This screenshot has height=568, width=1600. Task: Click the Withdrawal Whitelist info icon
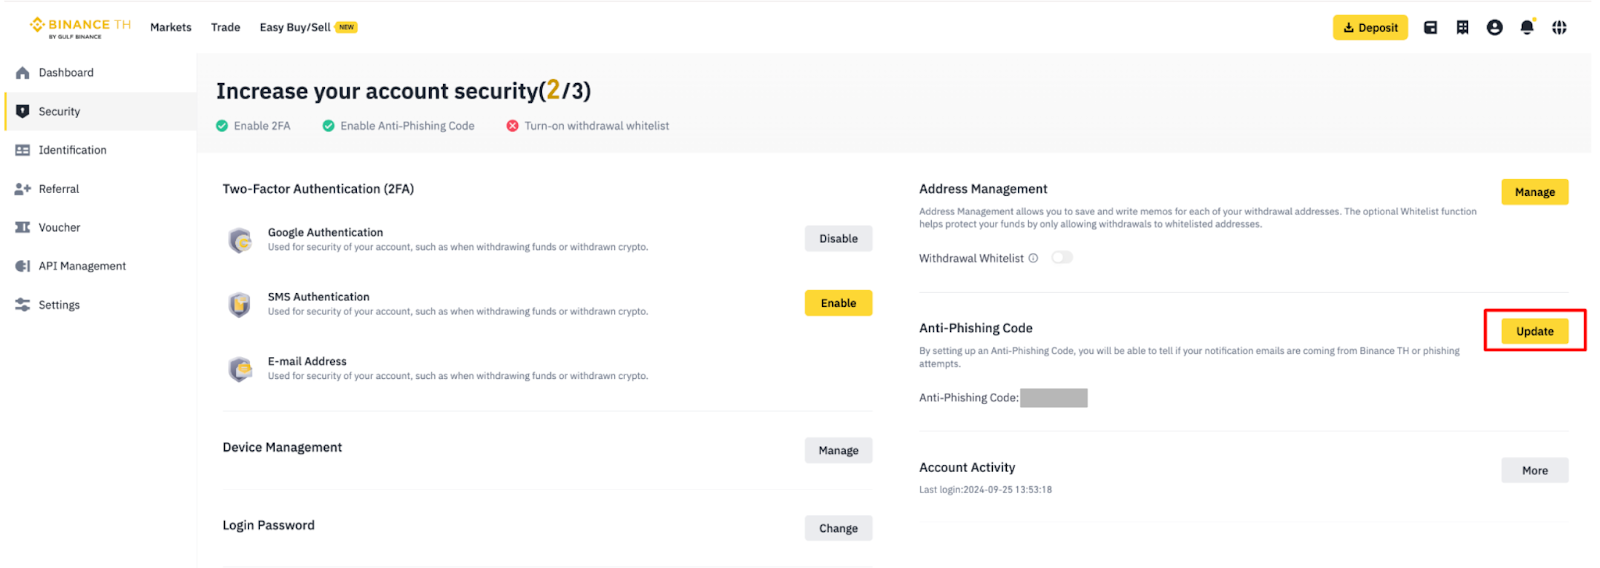1033,258
